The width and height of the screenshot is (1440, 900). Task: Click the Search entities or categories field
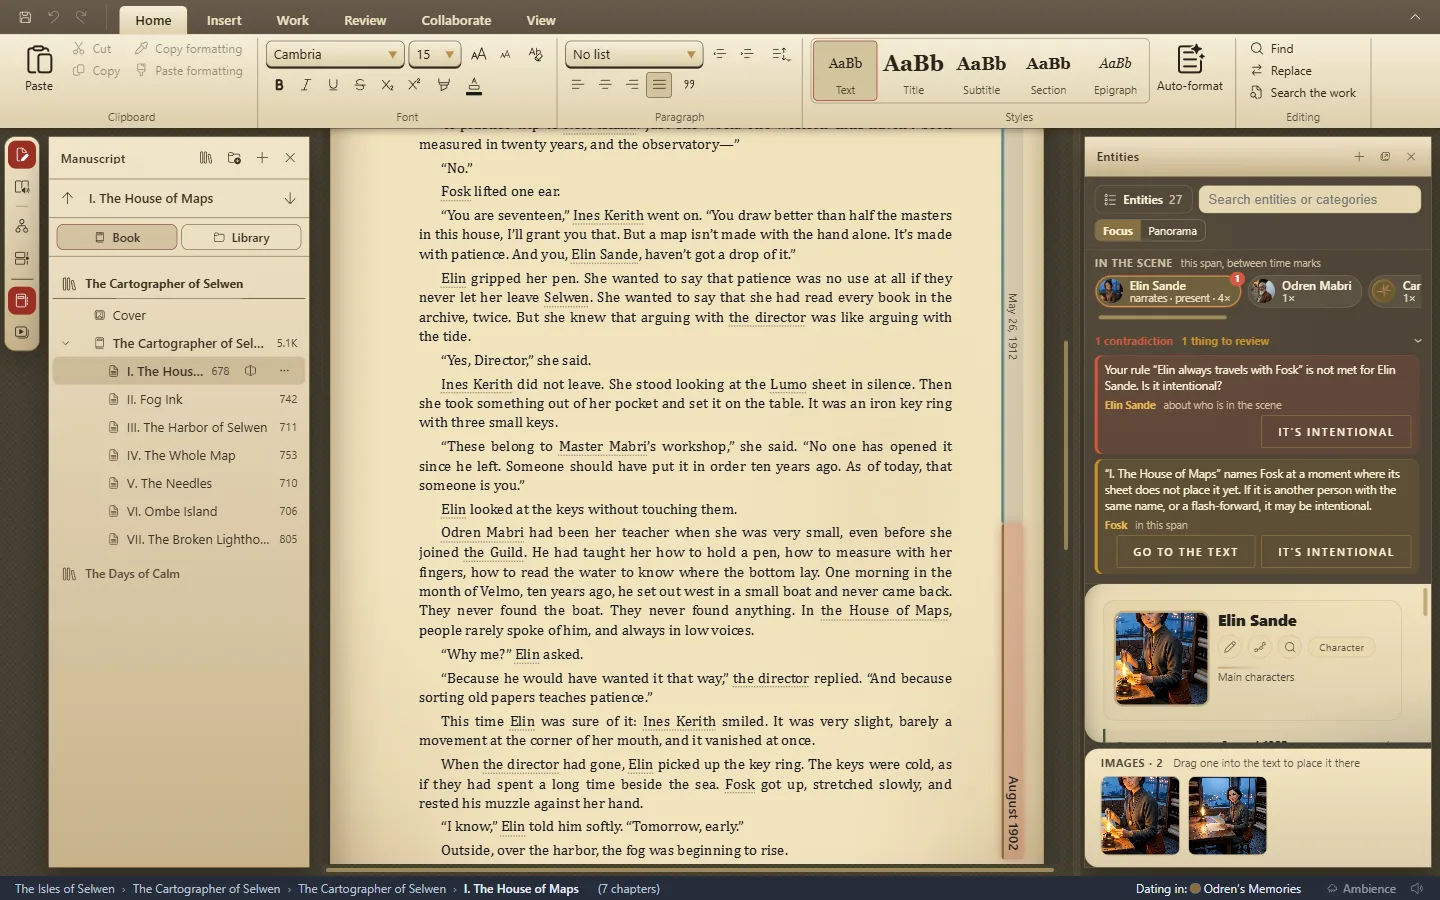pyautogui.click(x=1310, y=199)
